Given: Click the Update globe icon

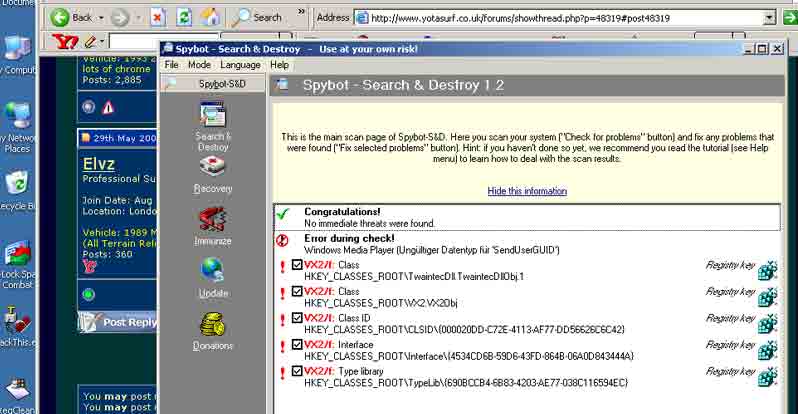Looking at the screenshot, I should click(x=213, y=274).
